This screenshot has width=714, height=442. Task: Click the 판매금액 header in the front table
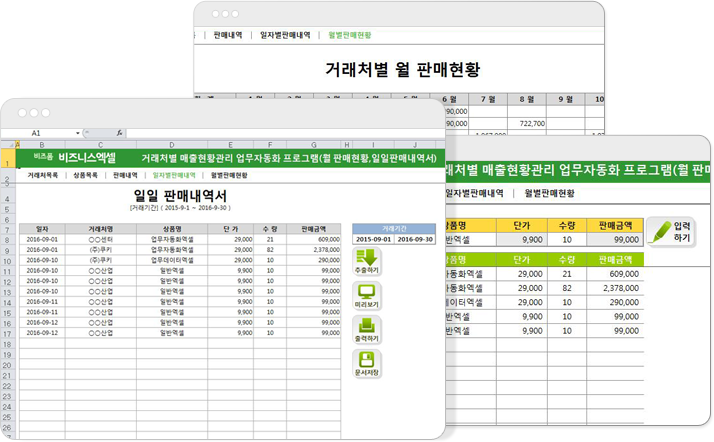click(x=314, y=229)
